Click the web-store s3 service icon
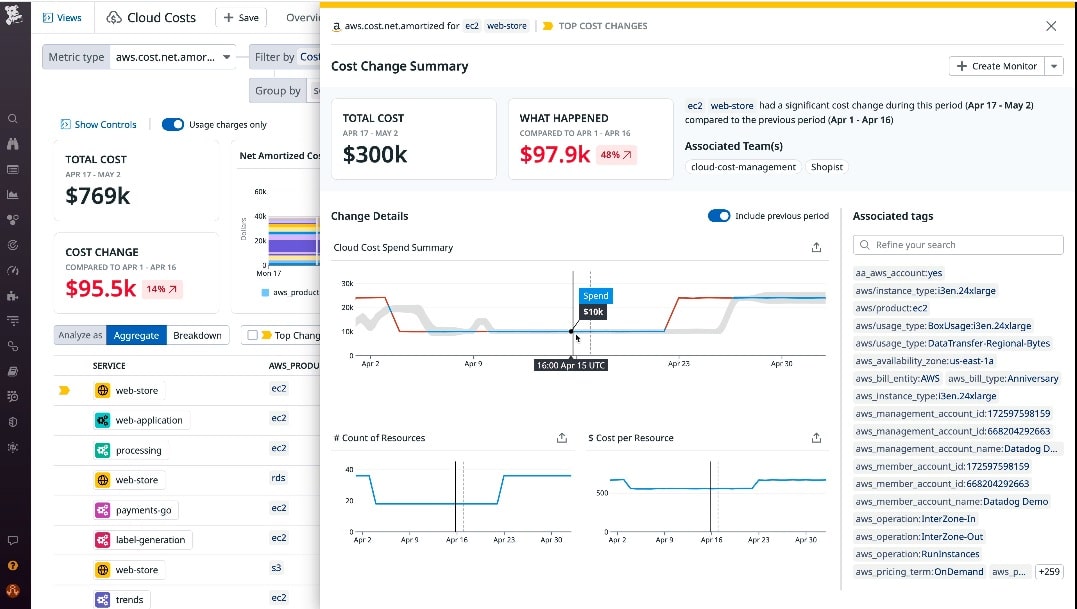 (102, 570)
